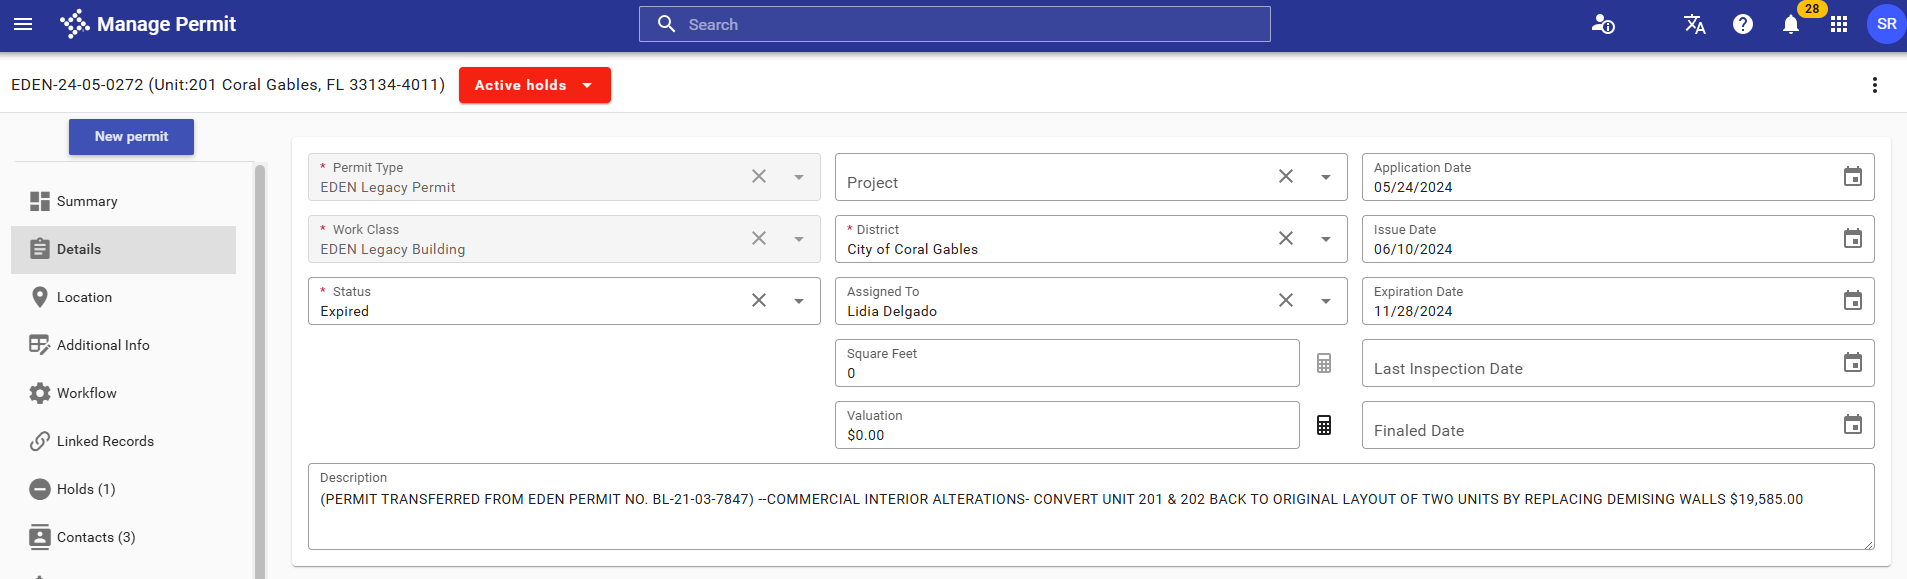Open the SR user profile avatar
This screenshot has width=1907, height=579.
coord(1885,24)
